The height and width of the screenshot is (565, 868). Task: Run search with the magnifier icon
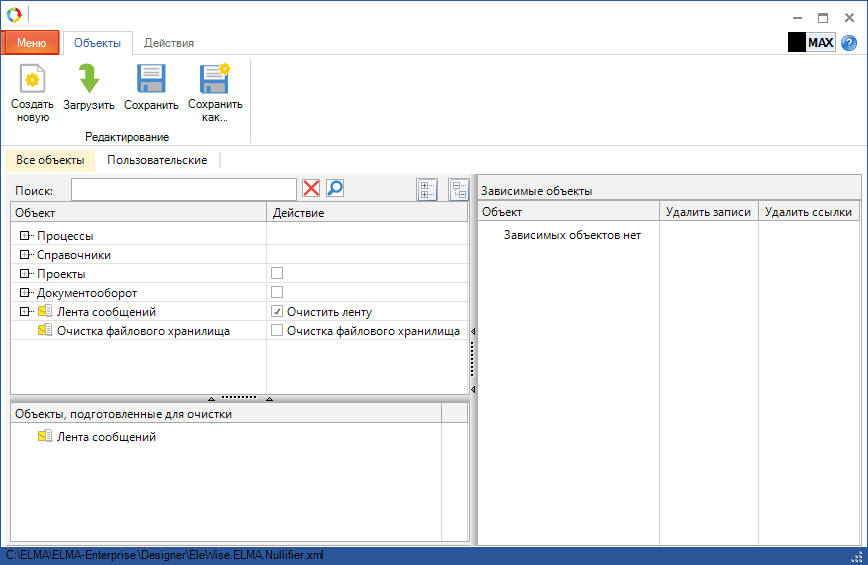[x=335, y=189]
